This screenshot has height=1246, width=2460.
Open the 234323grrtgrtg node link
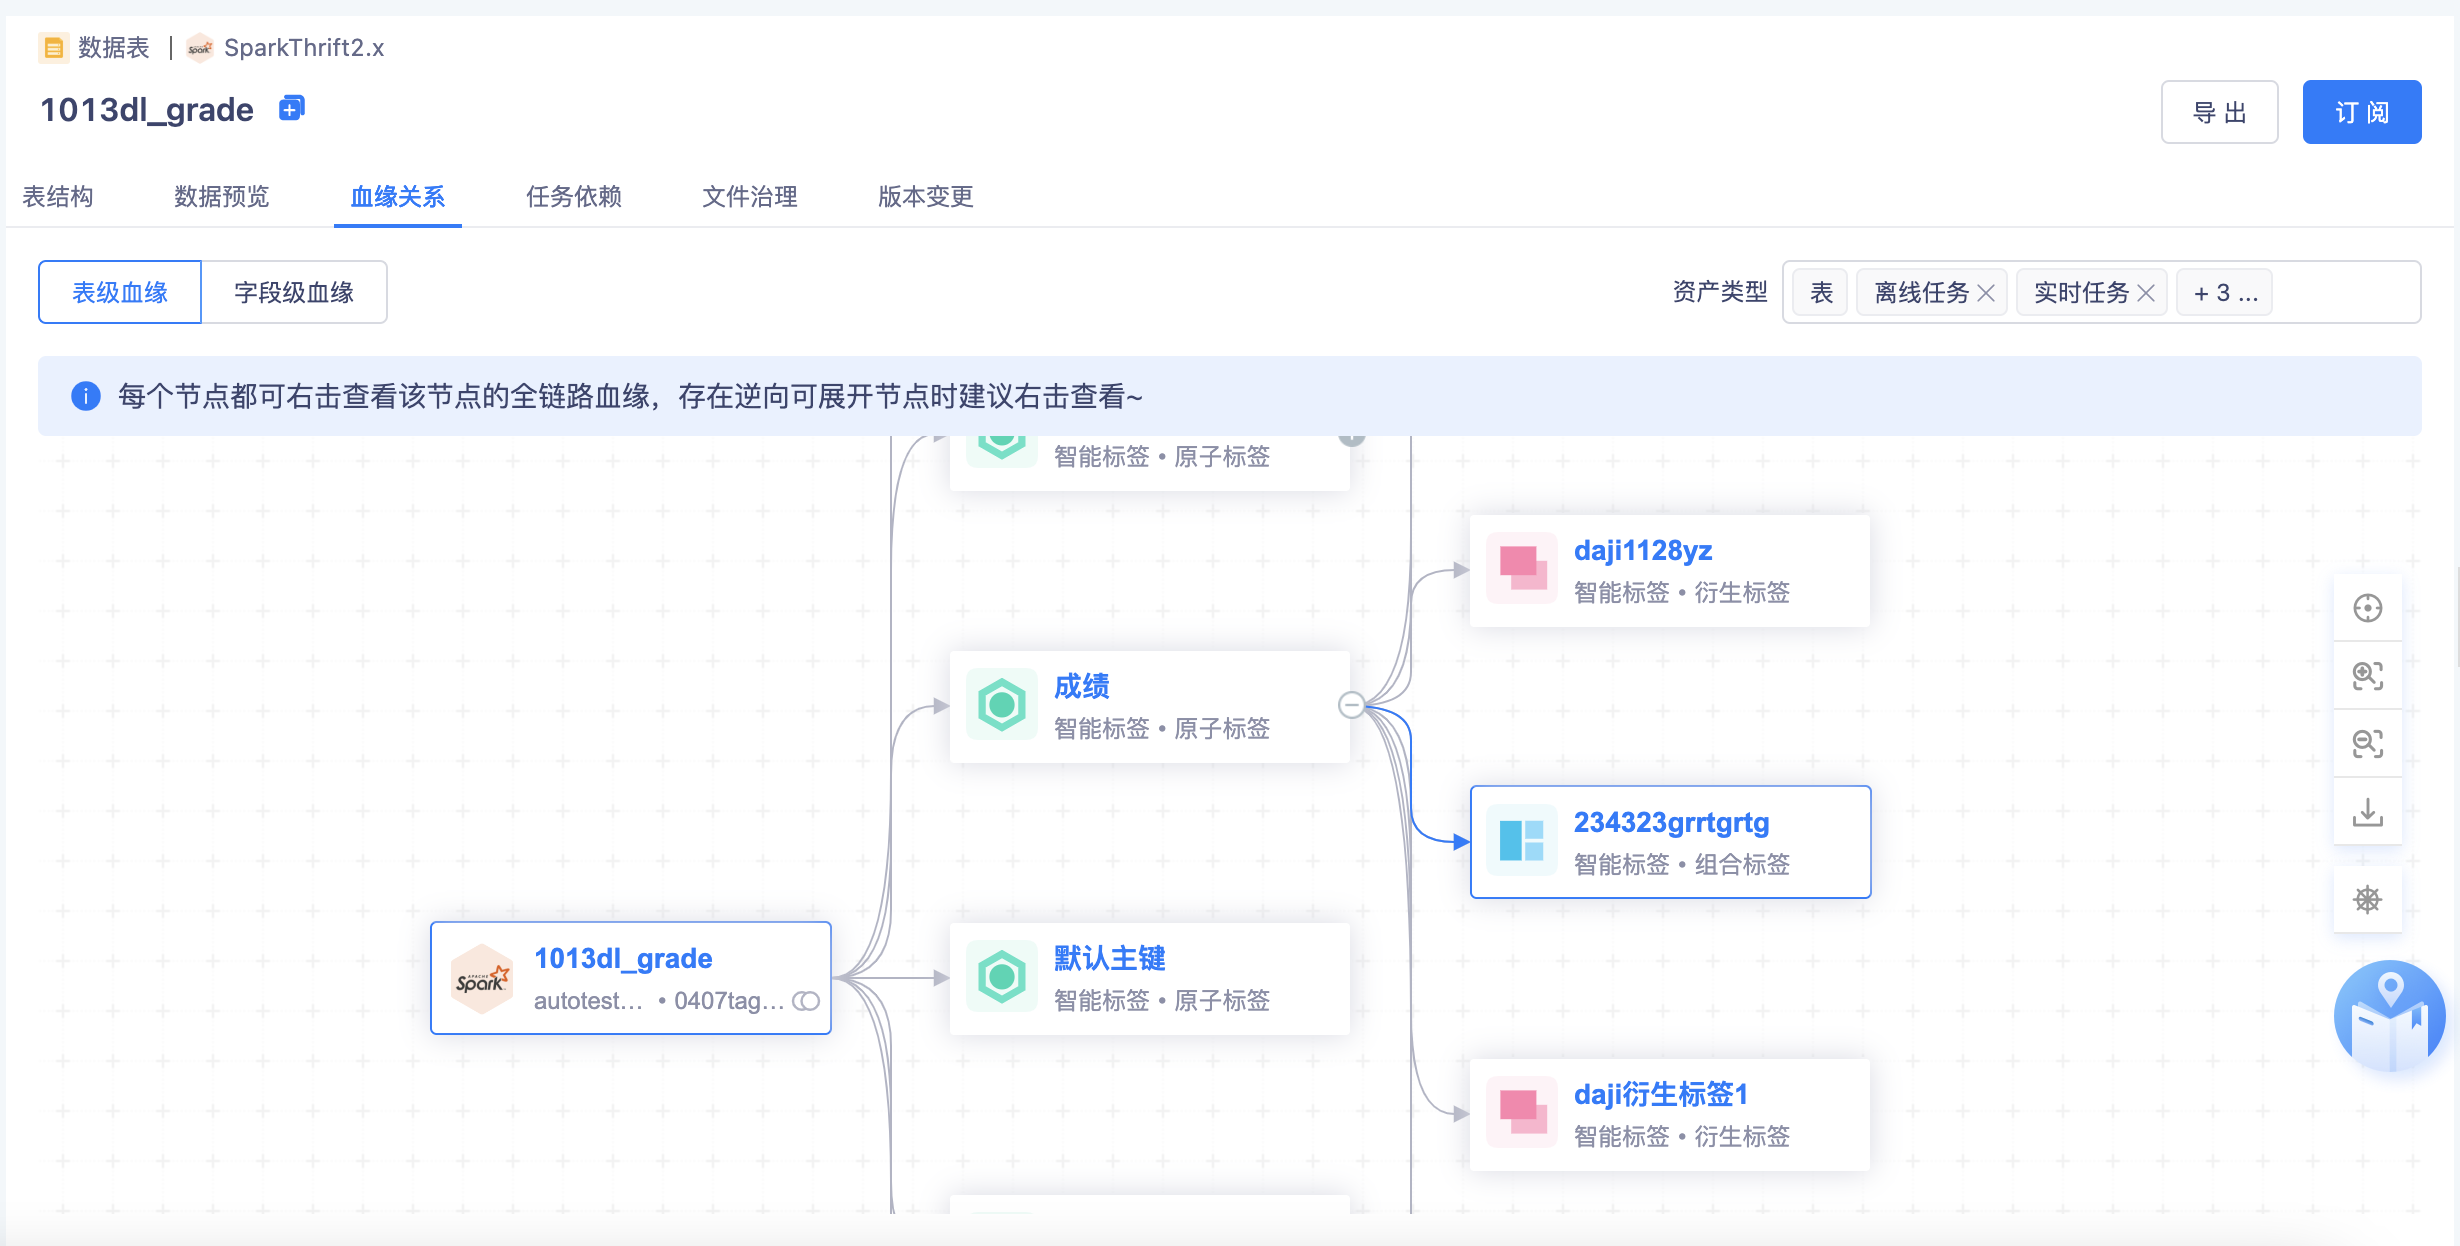[1672, 822]
